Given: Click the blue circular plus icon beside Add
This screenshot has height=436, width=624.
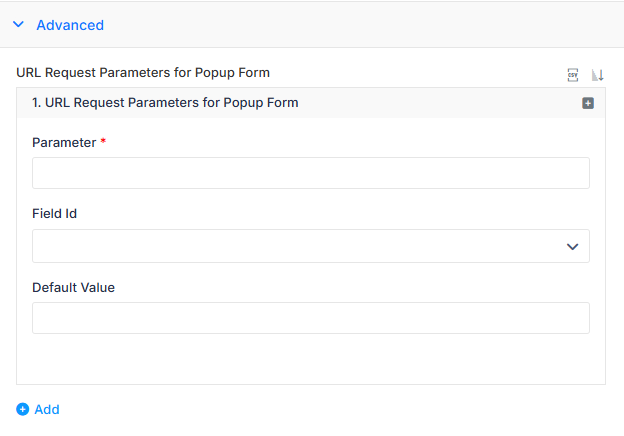Looking at the screenshot, I should tap(23, 409).
